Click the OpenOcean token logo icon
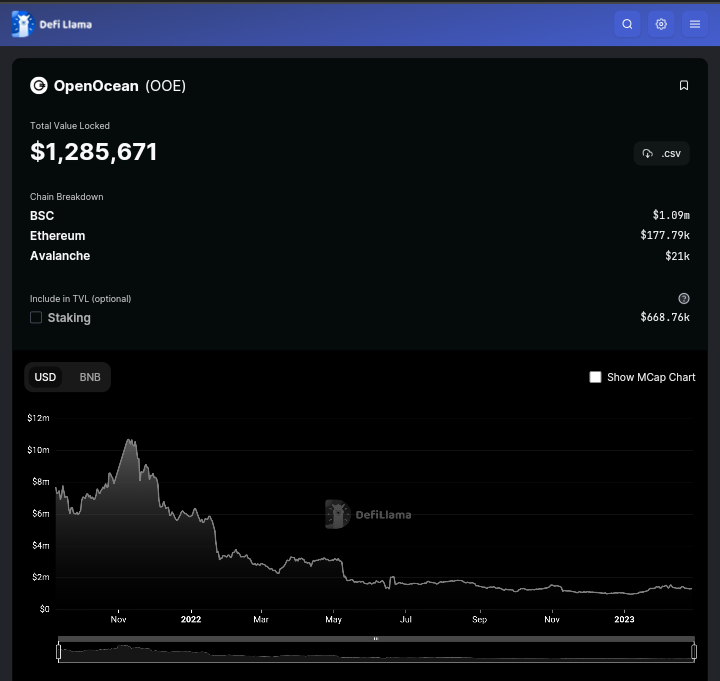Viewport: 720px width, 681px height. [39, 85]
